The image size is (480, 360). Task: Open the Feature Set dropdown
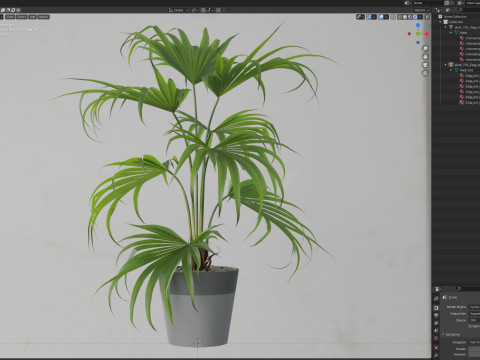(x=474, y=314)
